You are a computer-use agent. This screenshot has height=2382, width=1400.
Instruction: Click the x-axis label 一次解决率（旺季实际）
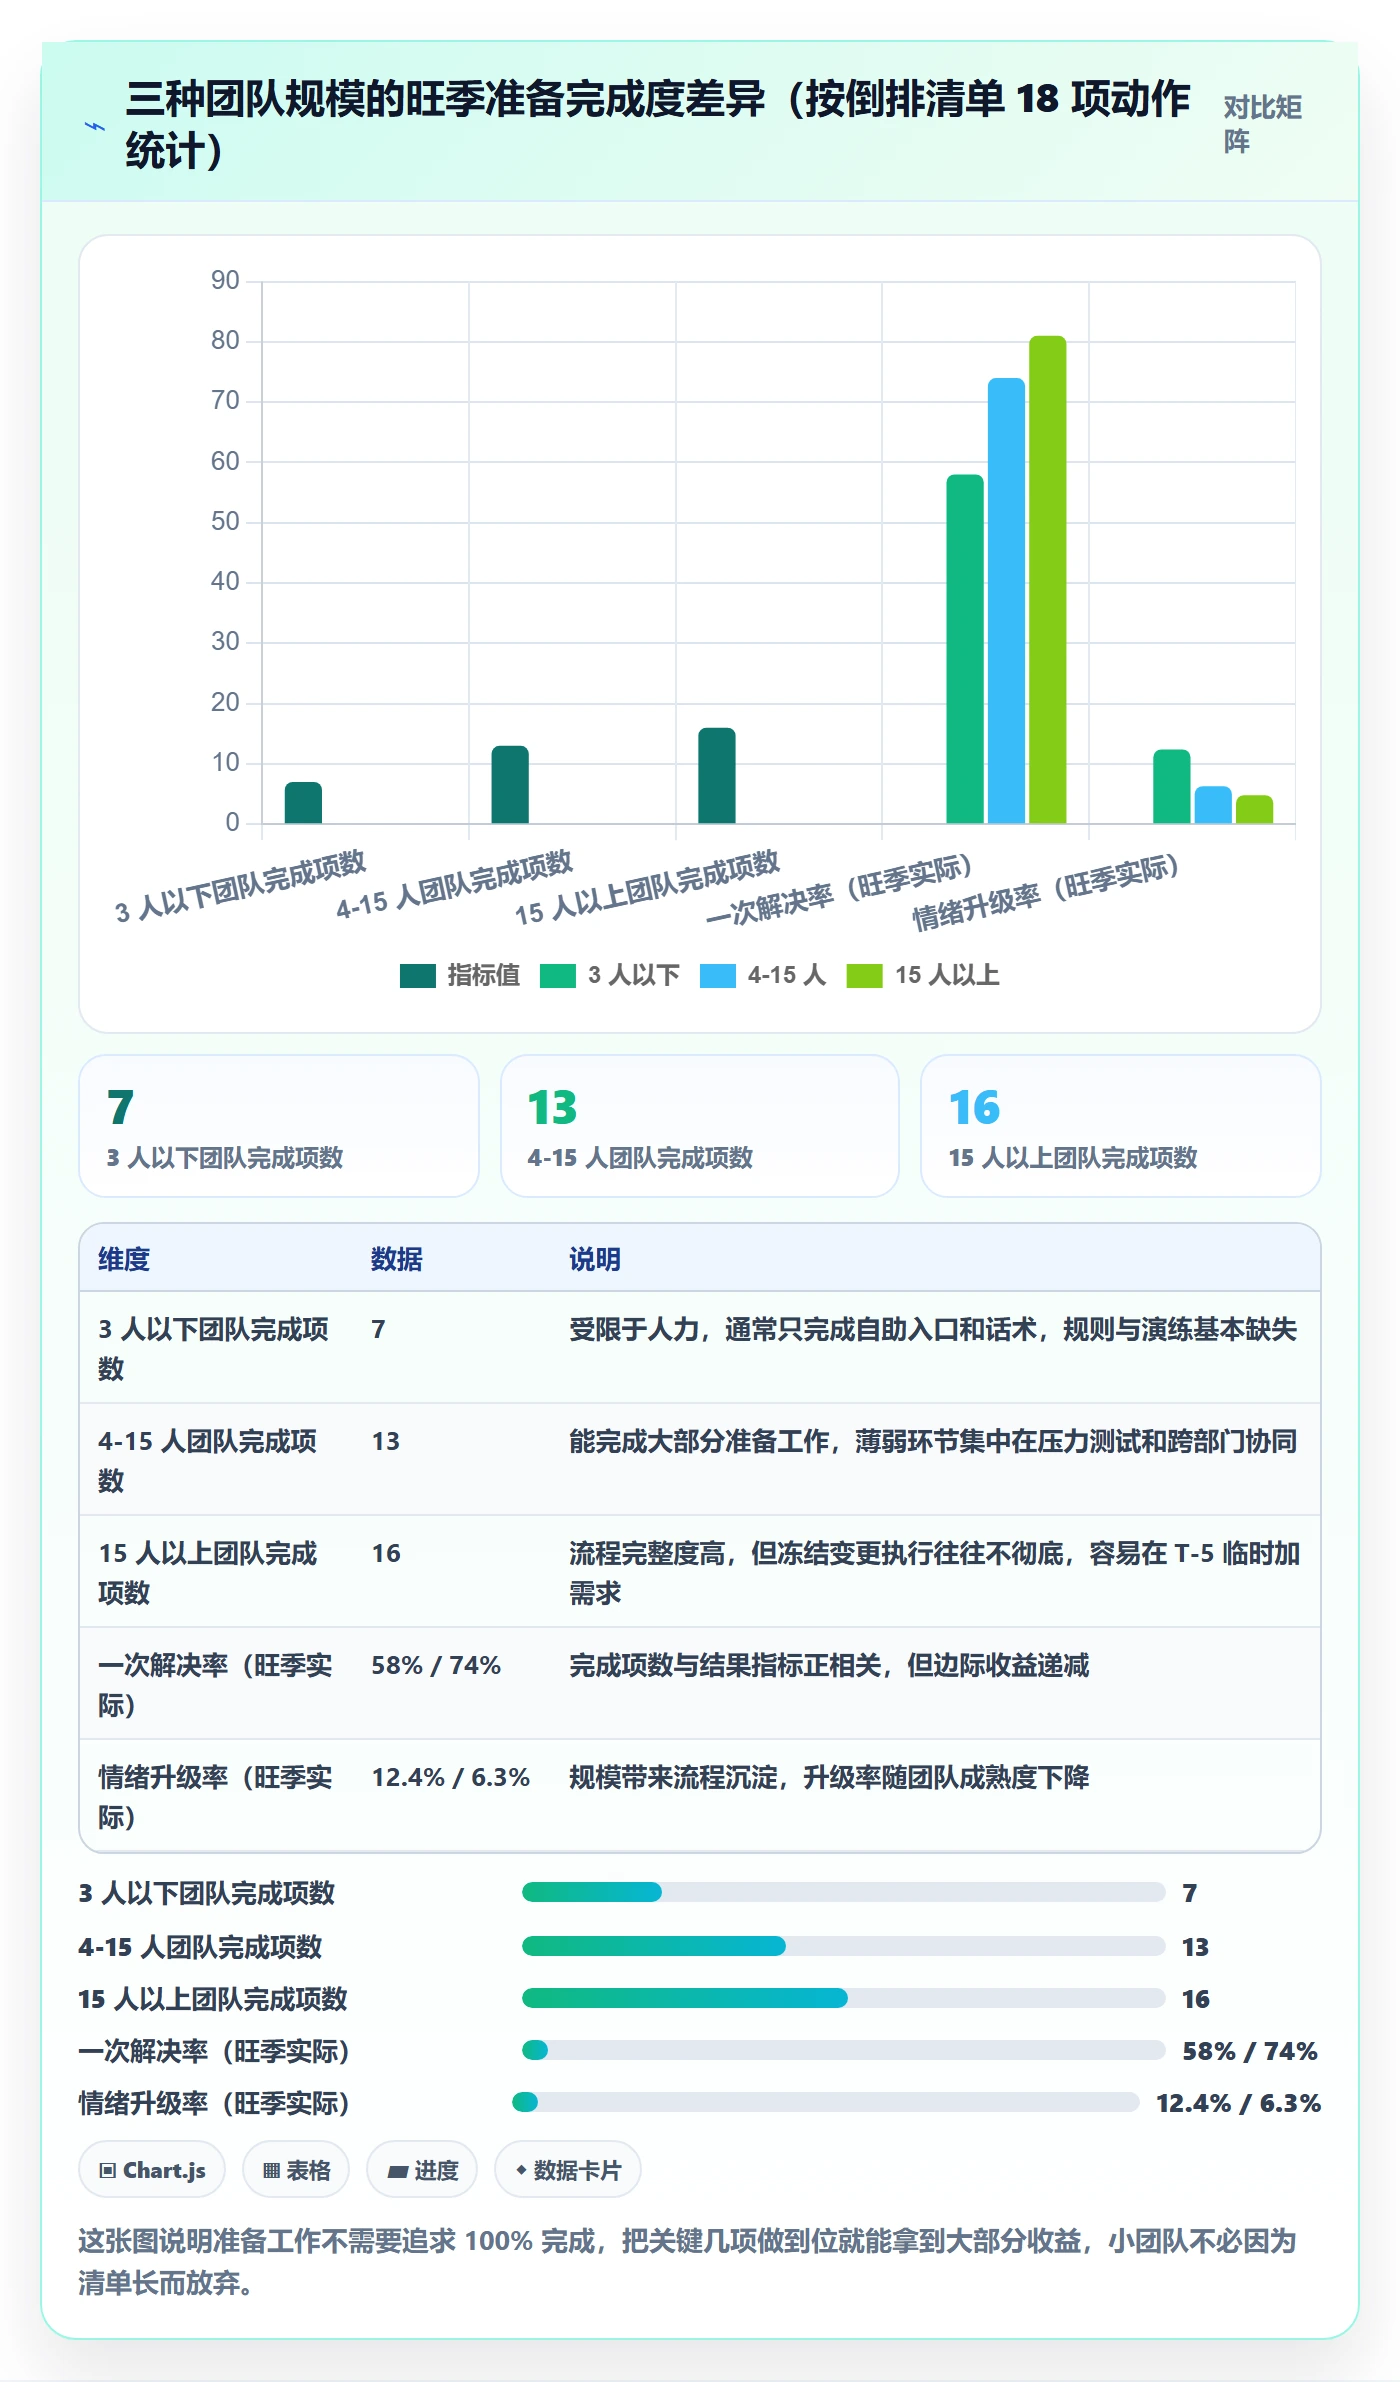841,890
